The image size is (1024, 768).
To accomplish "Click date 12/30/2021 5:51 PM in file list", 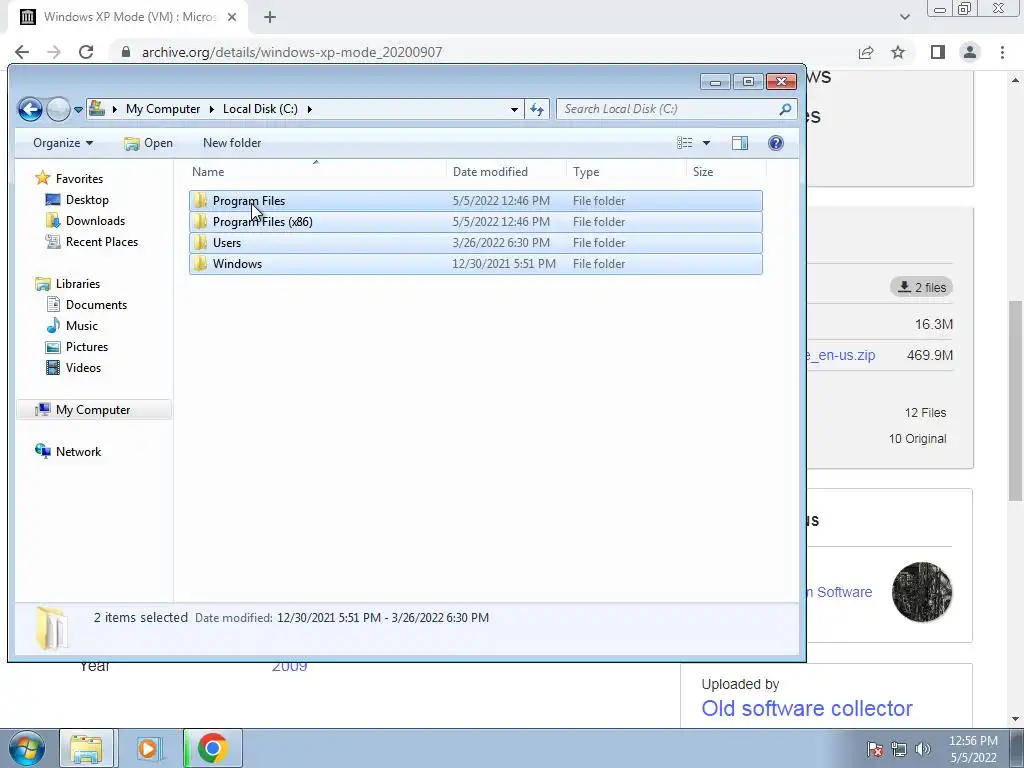I will [x=504, y=264].
